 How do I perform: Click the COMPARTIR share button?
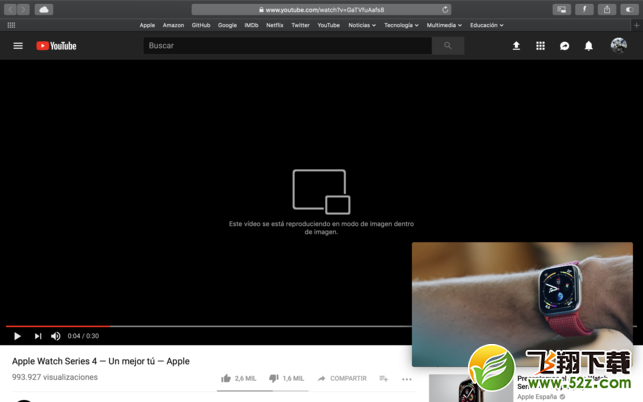click(x=342, y=378)
